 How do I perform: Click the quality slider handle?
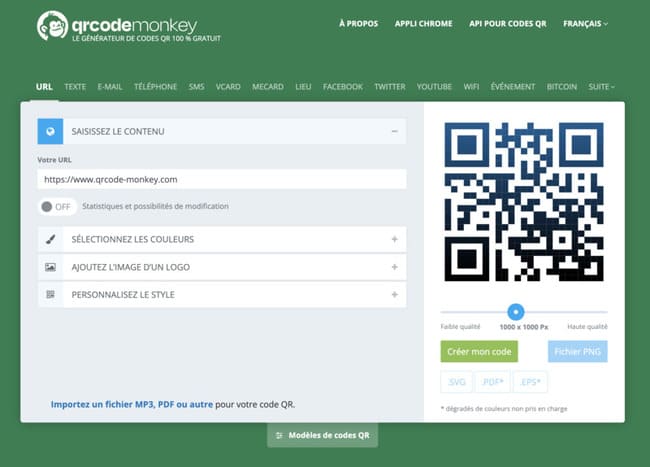(x=516, y=312)
